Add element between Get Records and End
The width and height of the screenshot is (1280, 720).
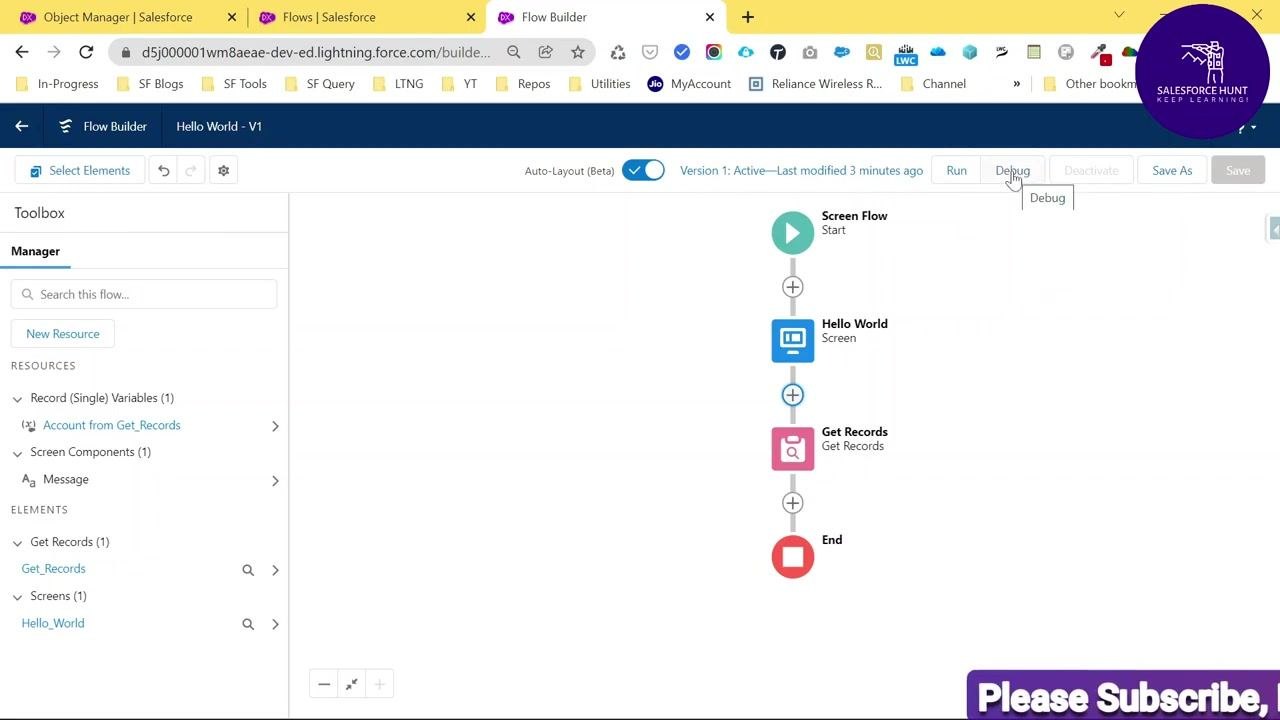point(793,503)
